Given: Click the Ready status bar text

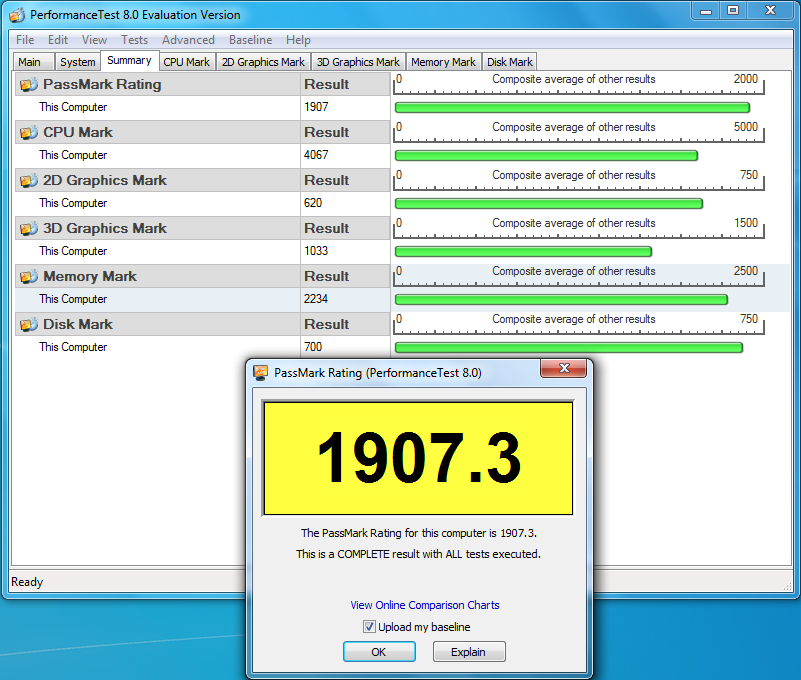Looking at the screenshot, I should tap(27, 582).
